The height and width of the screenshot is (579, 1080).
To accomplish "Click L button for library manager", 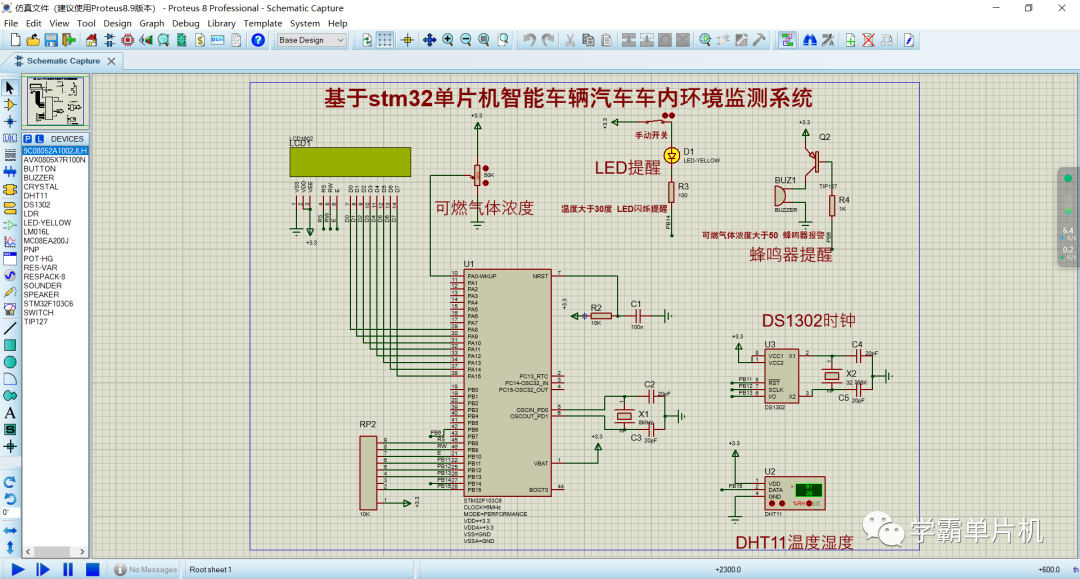I will coord(39,139).
